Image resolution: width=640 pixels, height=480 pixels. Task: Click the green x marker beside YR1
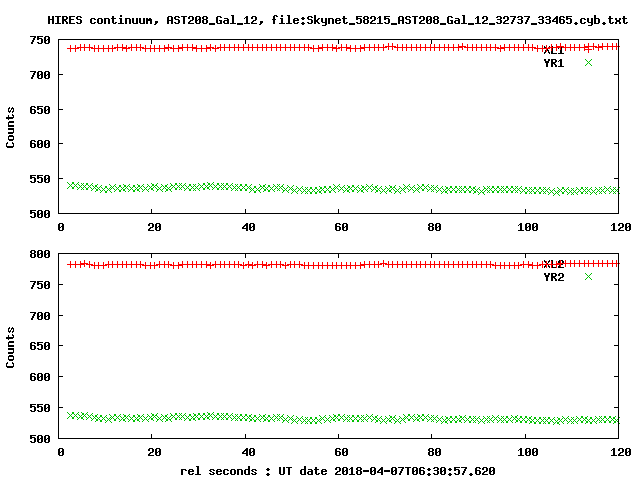[x=588, y=62]
